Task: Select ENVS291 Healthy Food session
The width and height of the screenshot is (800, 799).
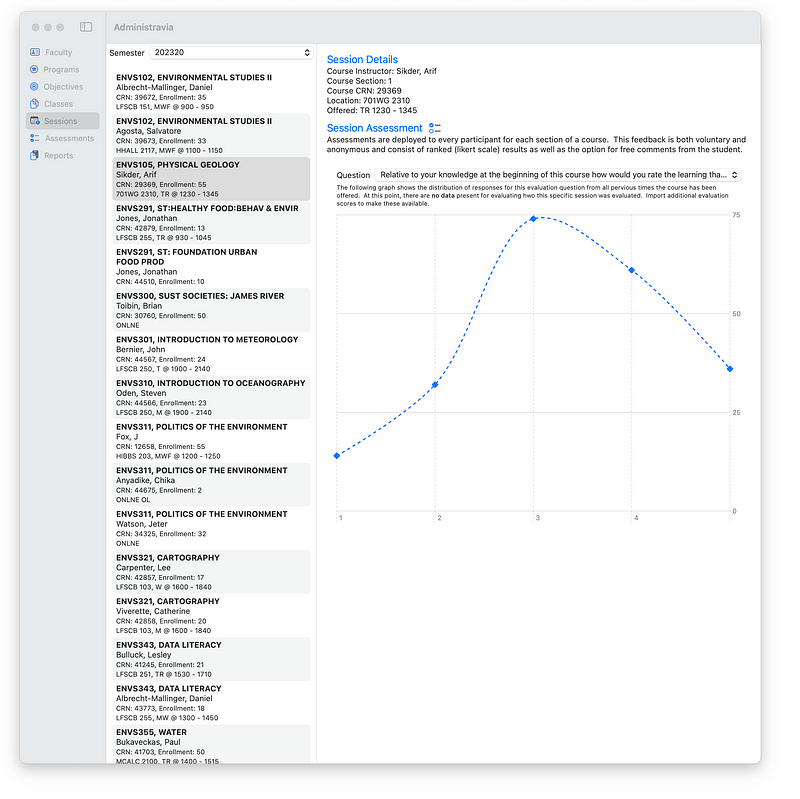Action: (211, 223)
